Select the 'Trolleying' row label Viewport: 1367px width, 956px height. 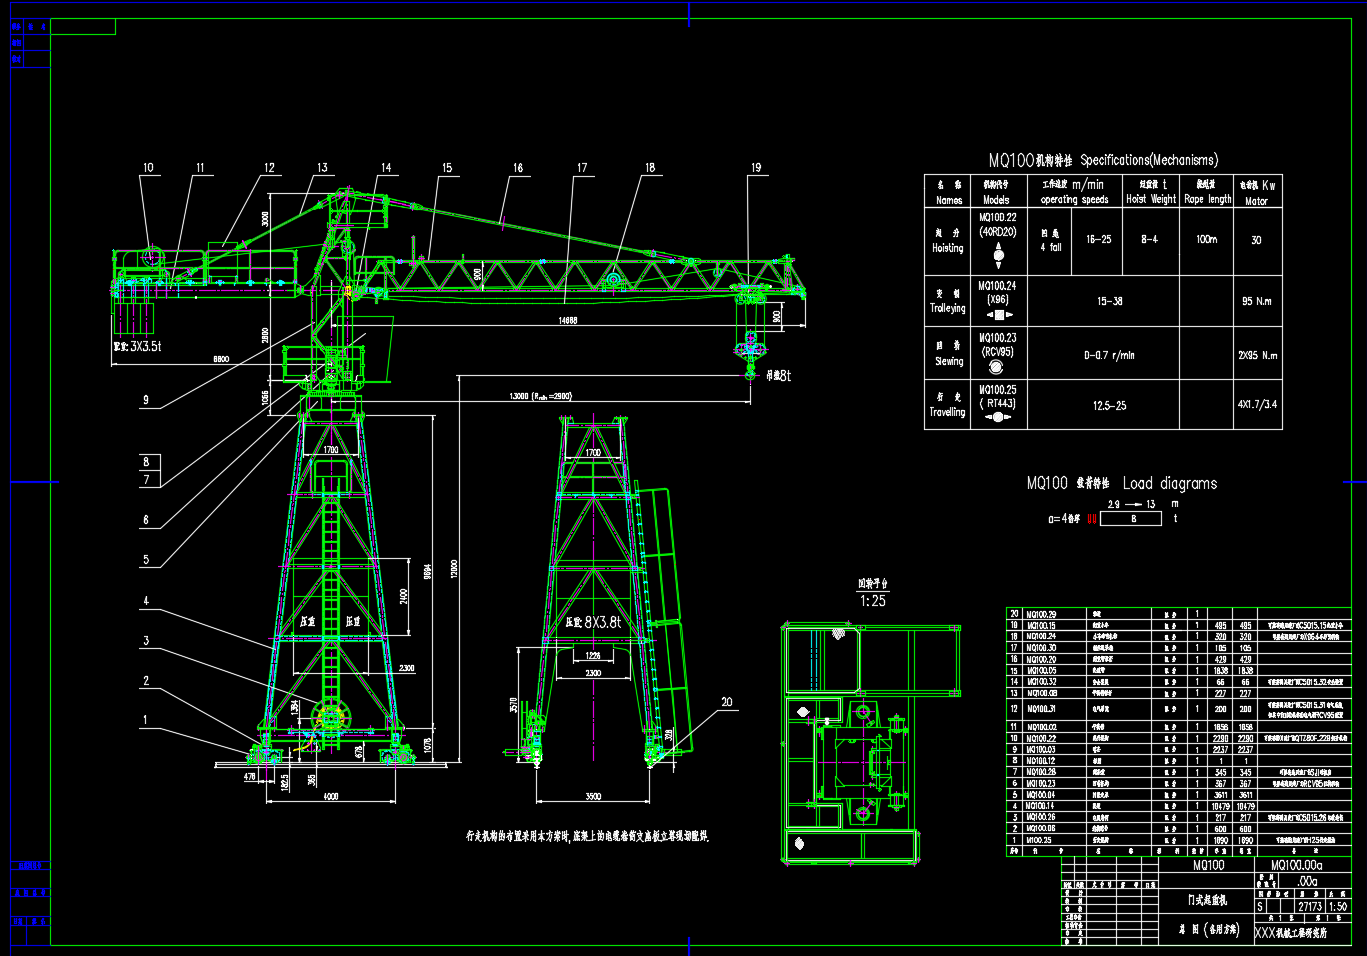(x=948, y=308)
